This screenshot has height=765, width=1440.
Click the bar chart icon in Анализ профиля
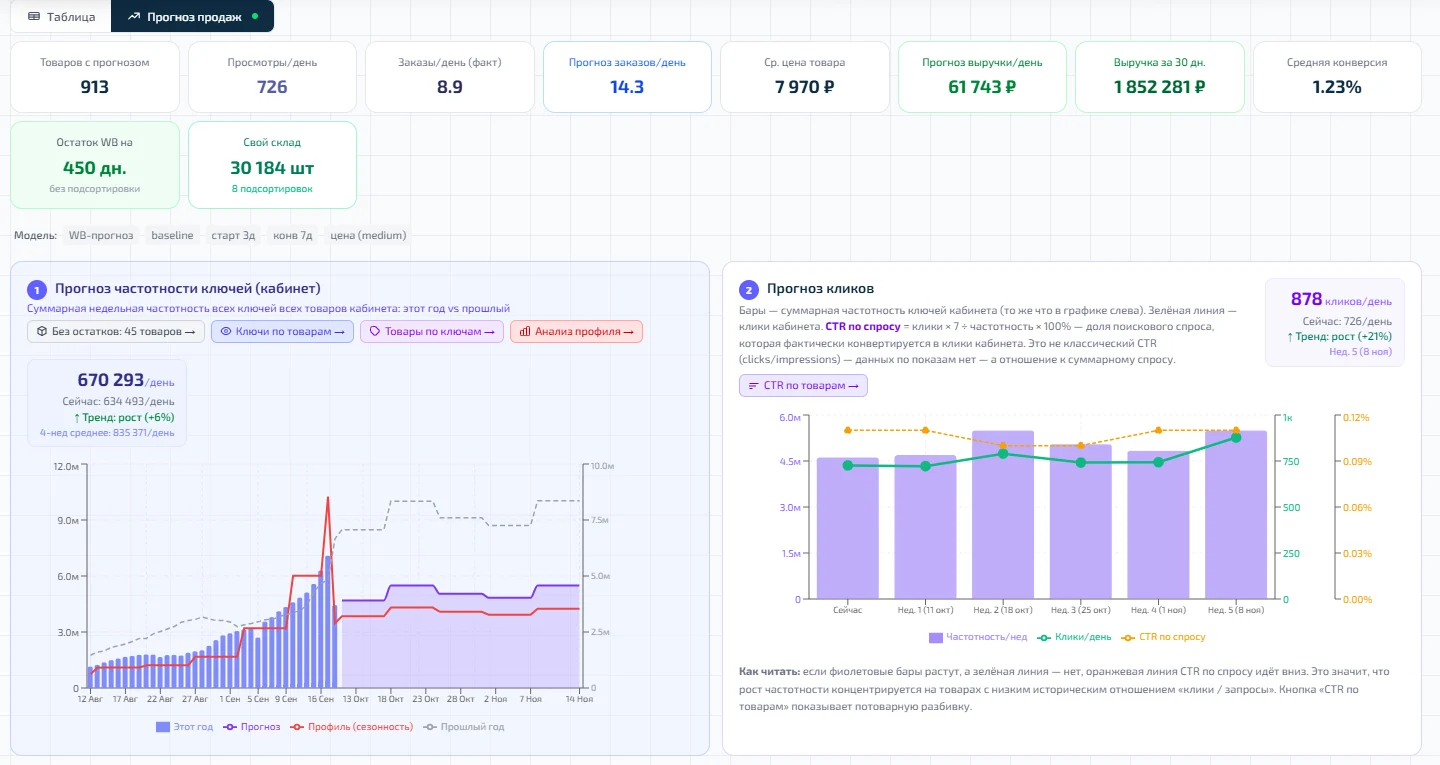pos(525,331)
